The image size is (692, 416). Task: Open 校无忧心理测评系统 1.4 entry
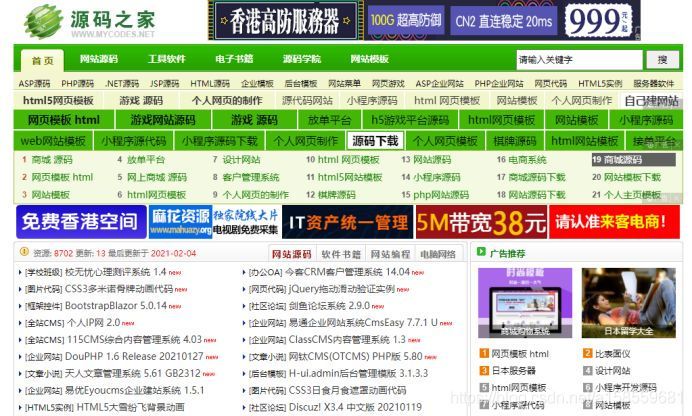point(116,272)
